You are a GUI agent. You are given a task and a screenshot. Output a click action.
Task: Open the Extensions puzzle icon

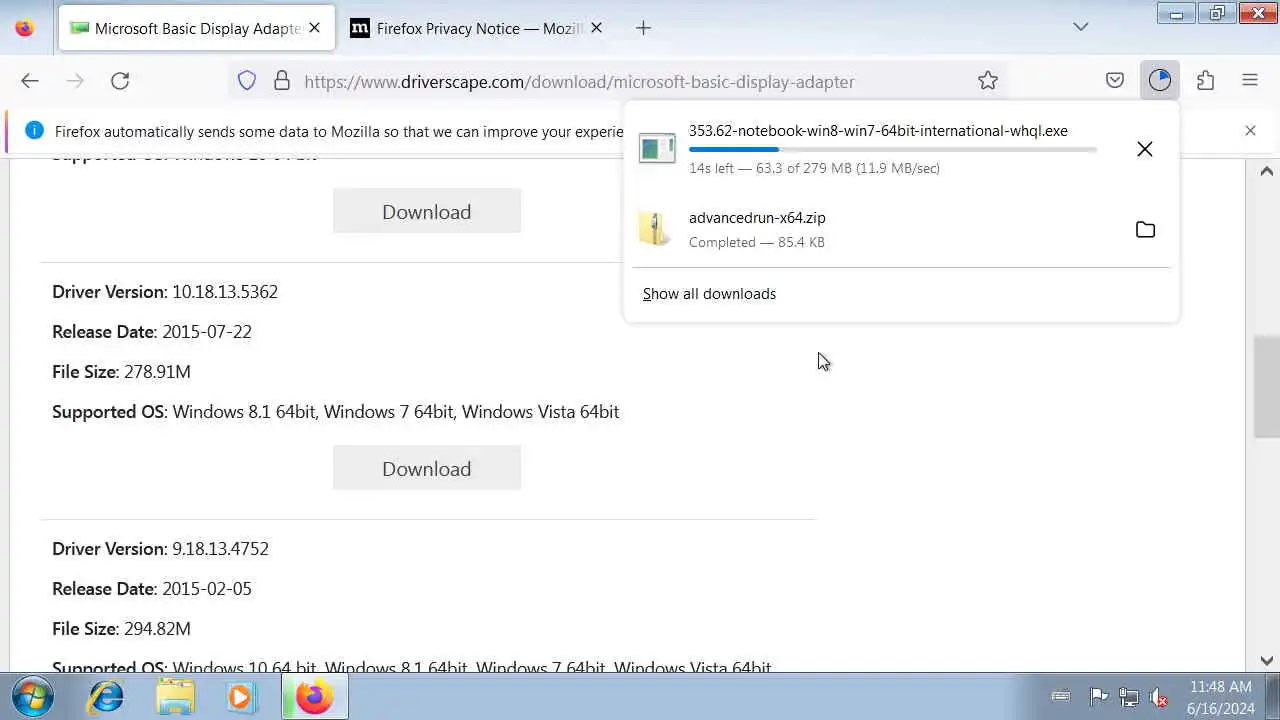coord(1205,81)
